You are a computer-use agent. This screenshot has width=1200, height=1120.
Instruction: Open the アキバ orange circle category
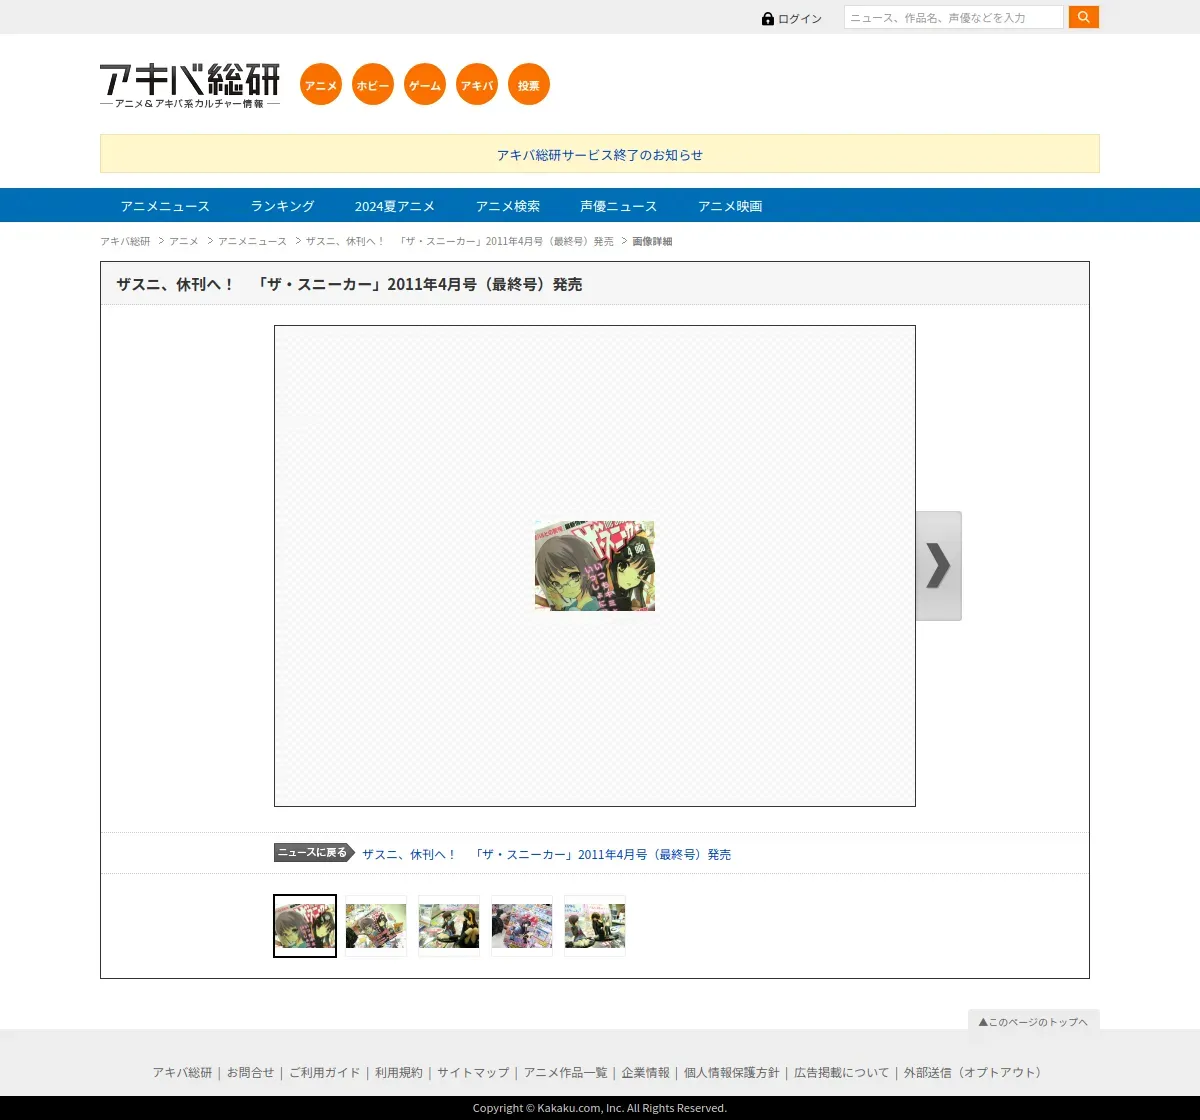pos(477,85)
